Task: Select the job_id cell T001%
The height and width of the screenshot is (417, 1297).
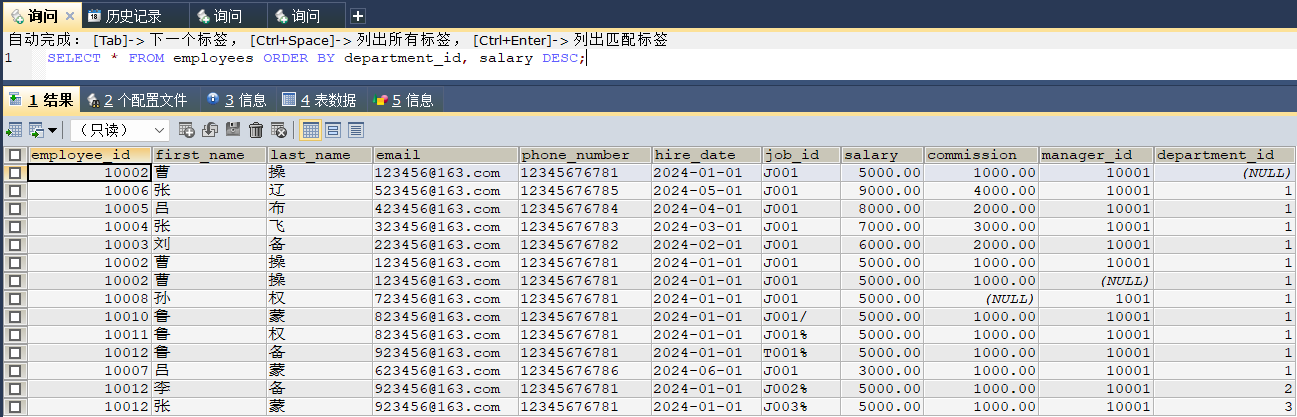Action: [800, 353]
